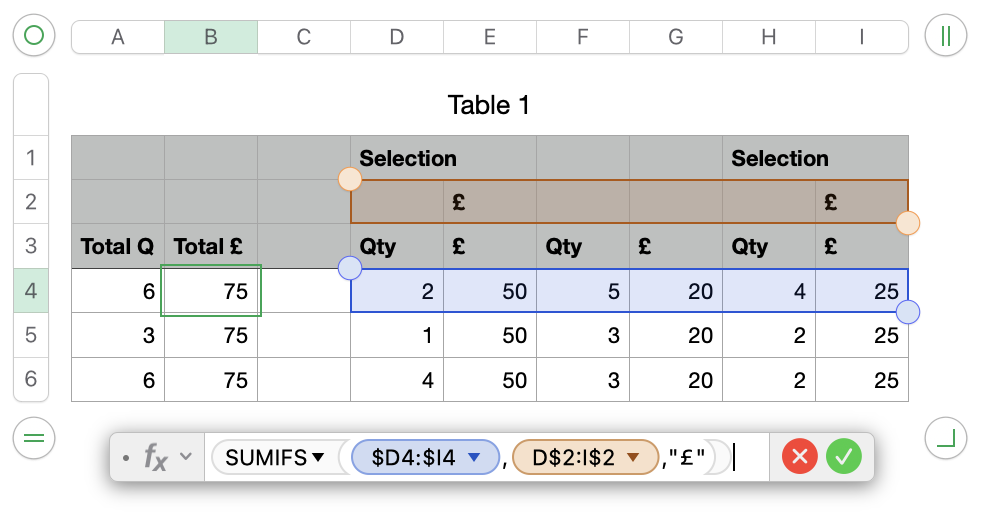Click the add-column handle at top-right
982x518 pixels.
click(x=945, y=37)
